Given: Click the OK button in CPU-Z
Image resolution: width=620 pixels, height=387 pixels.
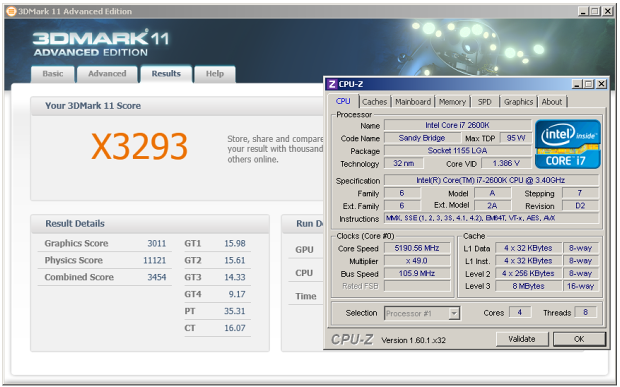Looking at the screenshot, I should coord(579,339).
